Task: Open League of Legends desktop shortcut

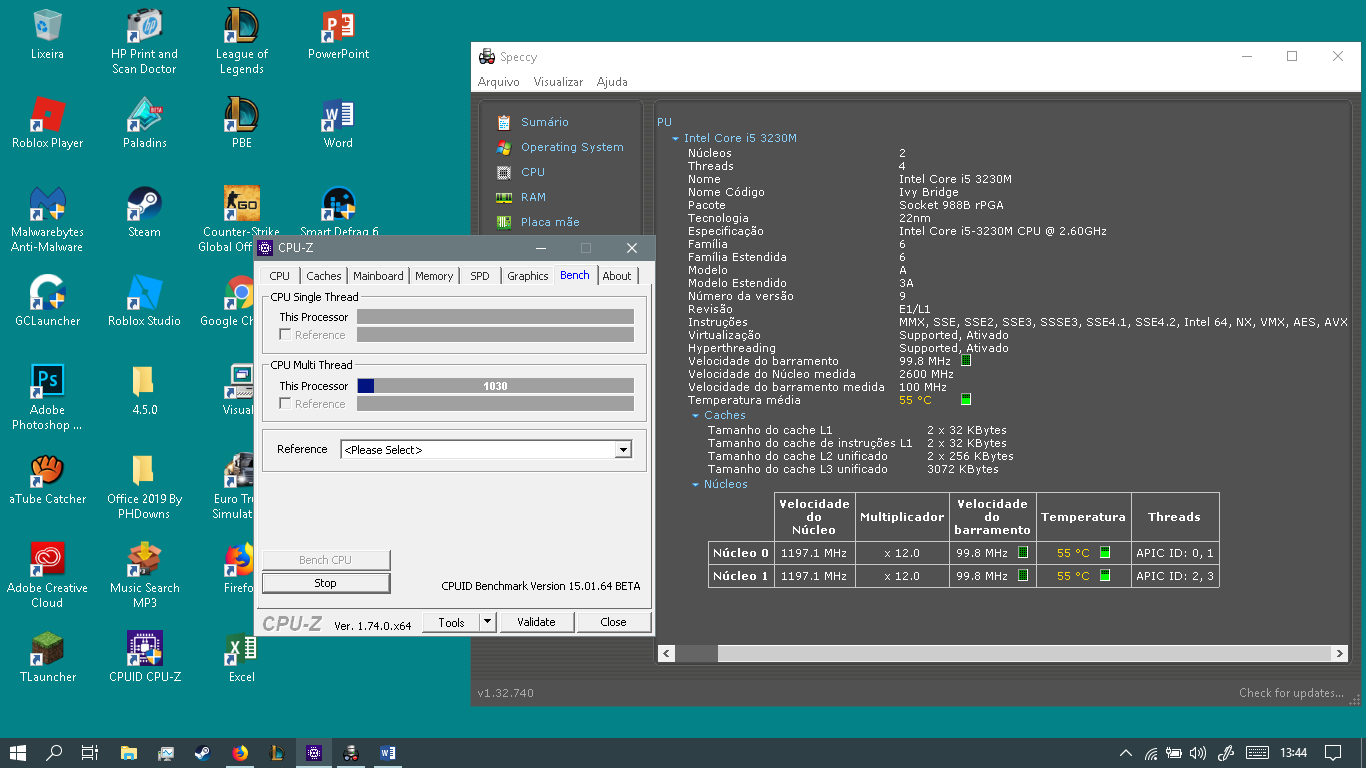Action: point(241,42)
